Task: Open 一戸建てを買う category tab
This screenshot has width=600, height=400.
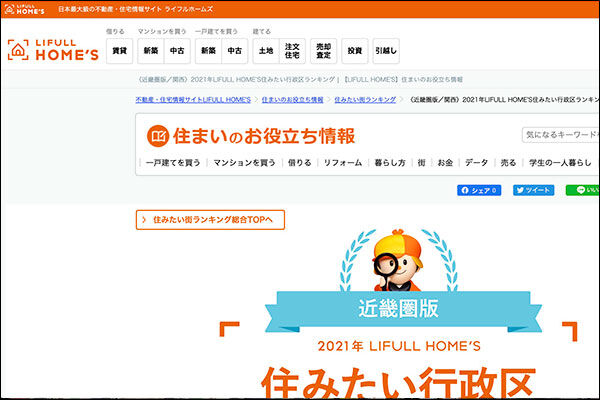Action: [173, 163]
